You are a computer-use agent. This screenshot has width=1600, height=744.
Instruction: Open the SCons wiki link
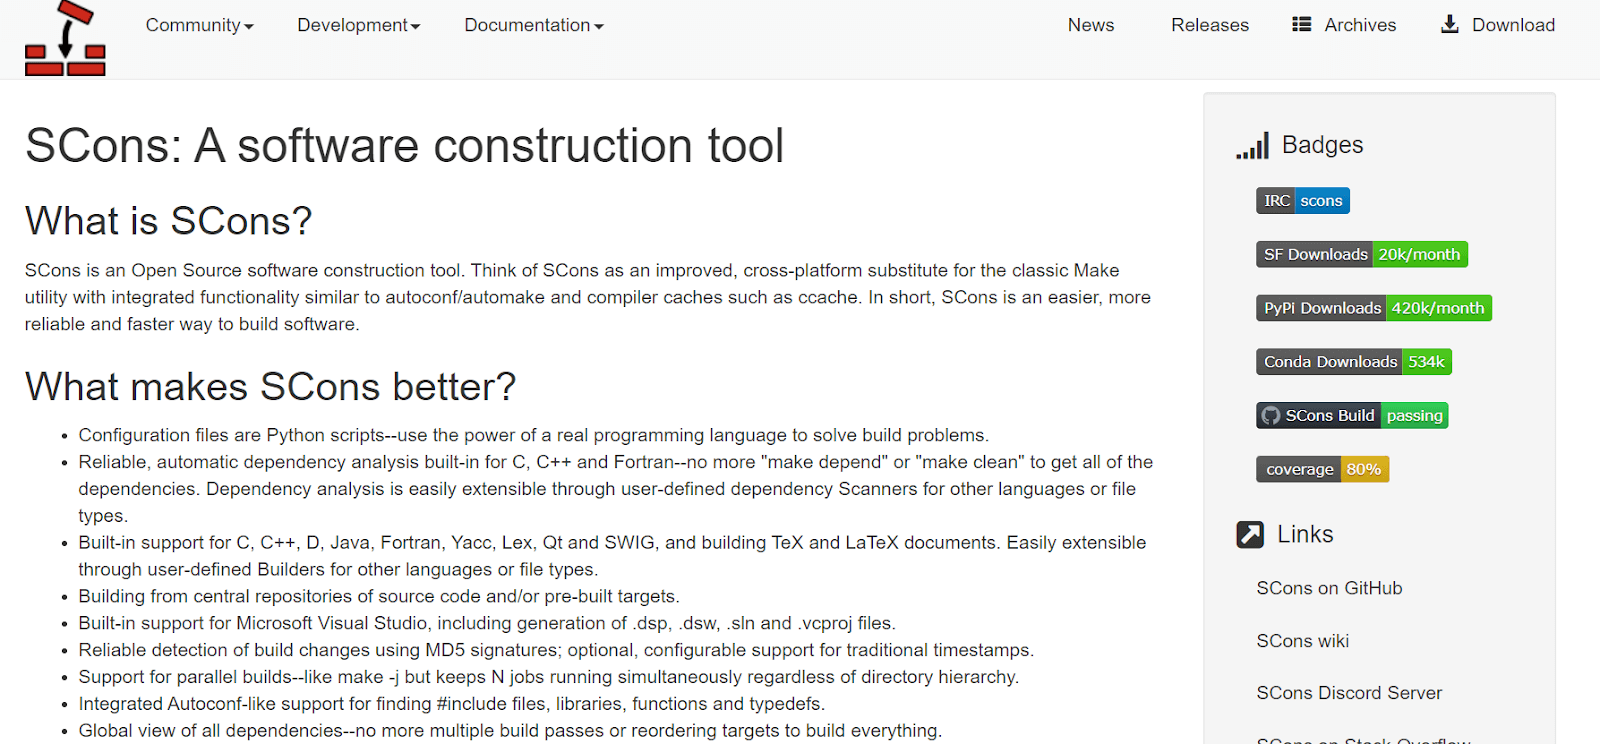click(1303, 641)
